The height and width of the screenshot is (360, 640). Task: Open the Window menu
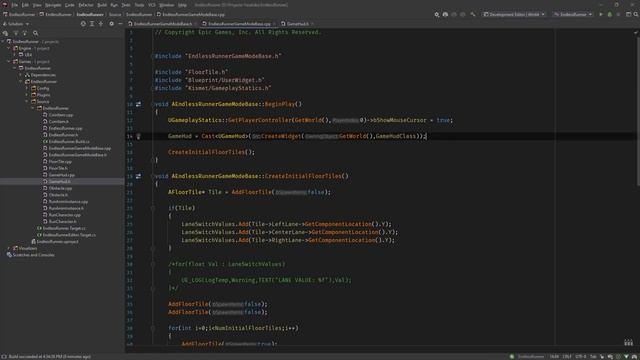(x=167, y=5)
